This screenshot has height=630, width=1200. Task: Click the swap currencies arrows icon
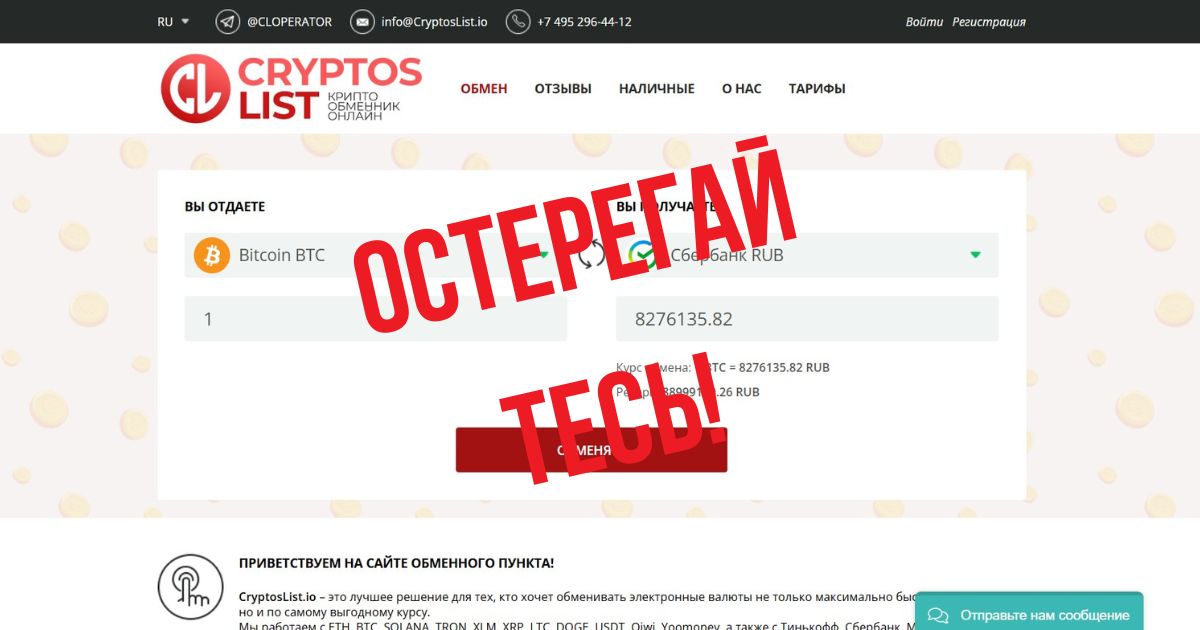coord(592,255)
